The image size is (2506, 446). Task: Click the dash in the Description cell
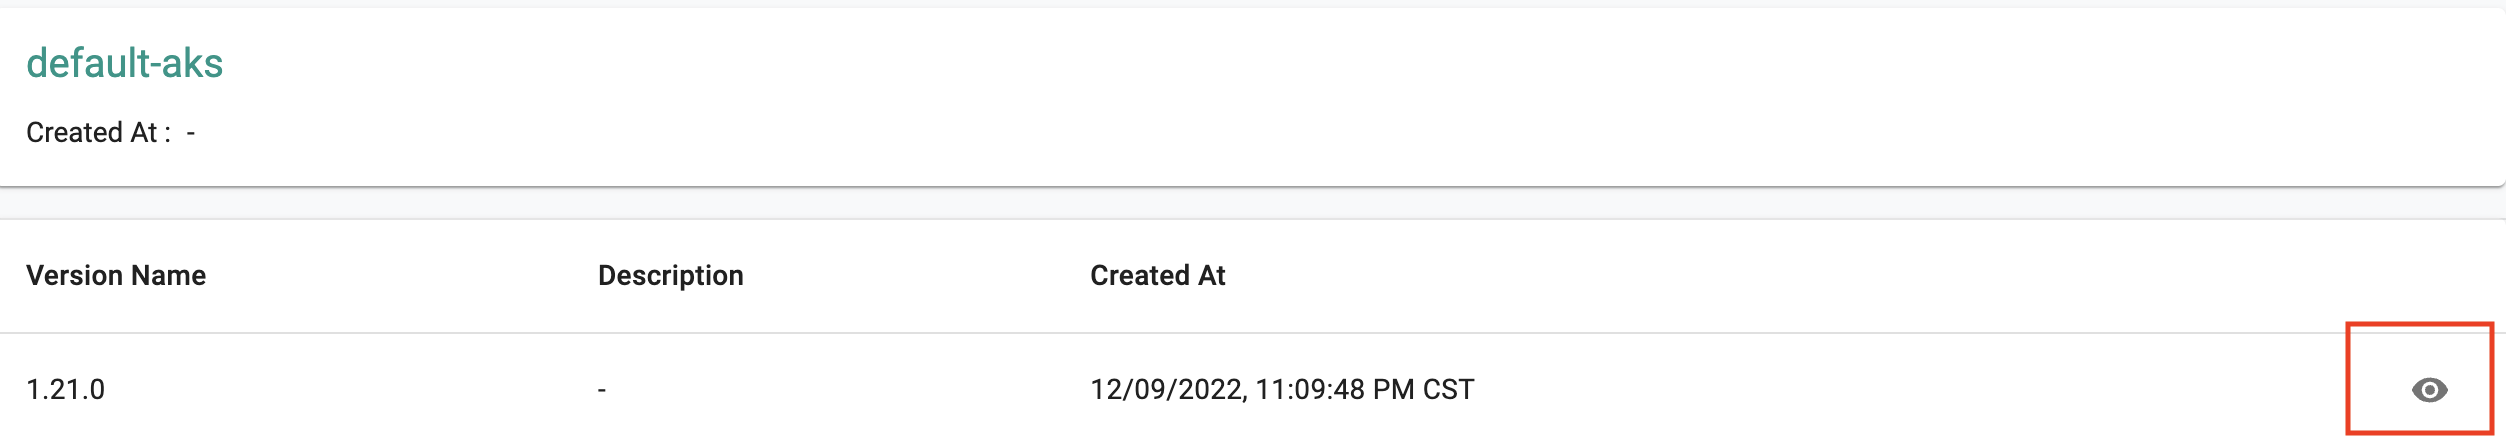602,390
